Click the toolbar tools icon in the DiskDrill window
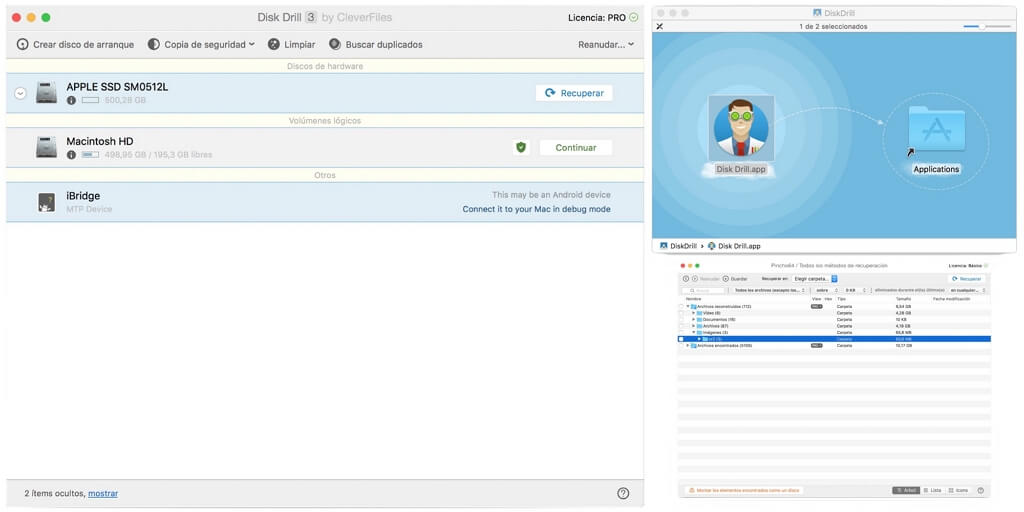The width and height of the screenshot is (1024, 512). pos(660,27)
